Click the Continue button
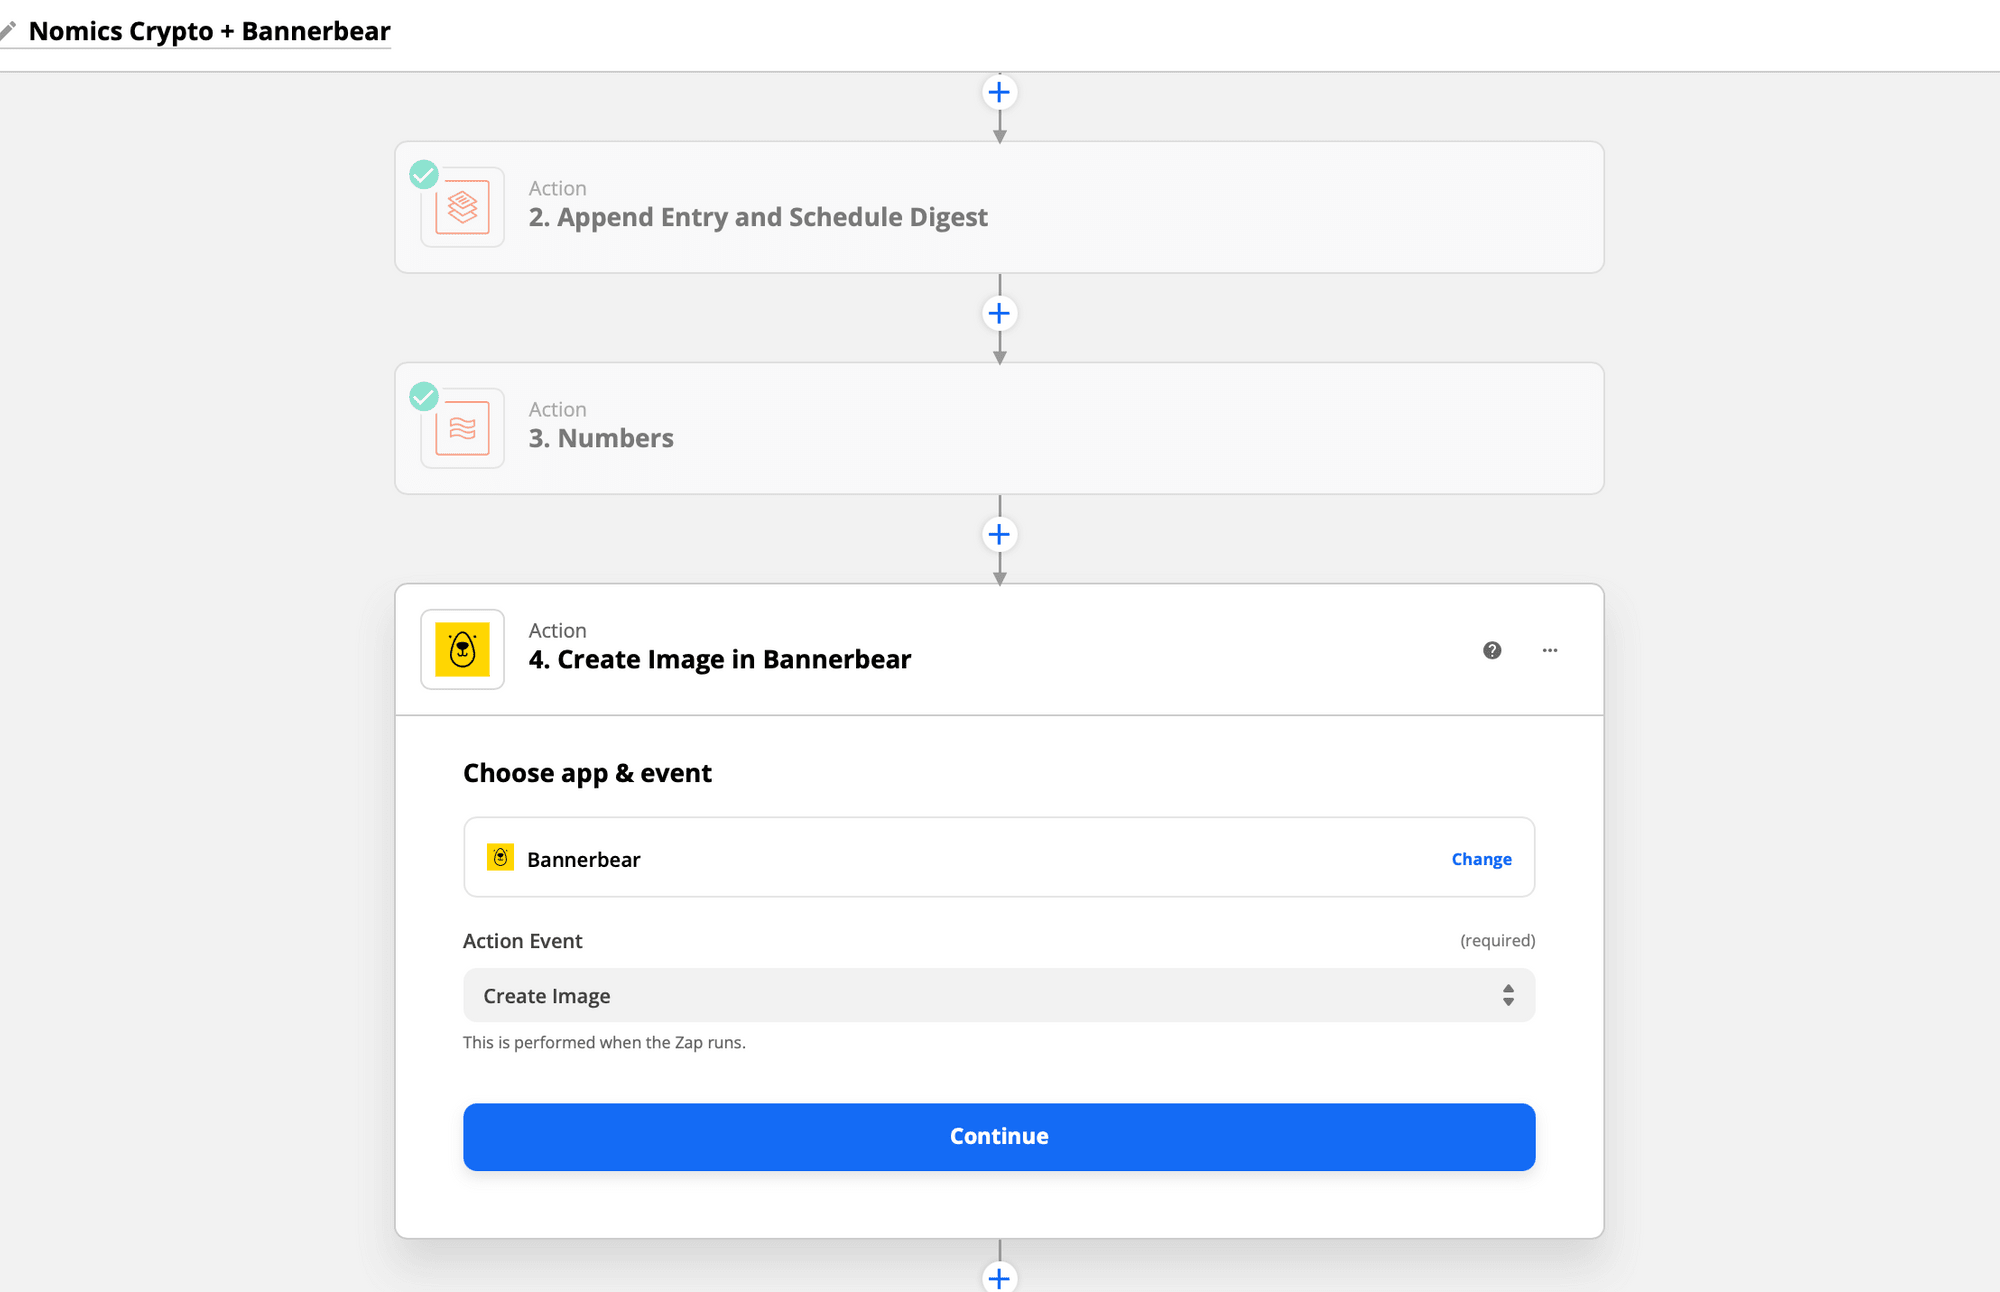The image size is (2000, 1292). point(999,1137)
